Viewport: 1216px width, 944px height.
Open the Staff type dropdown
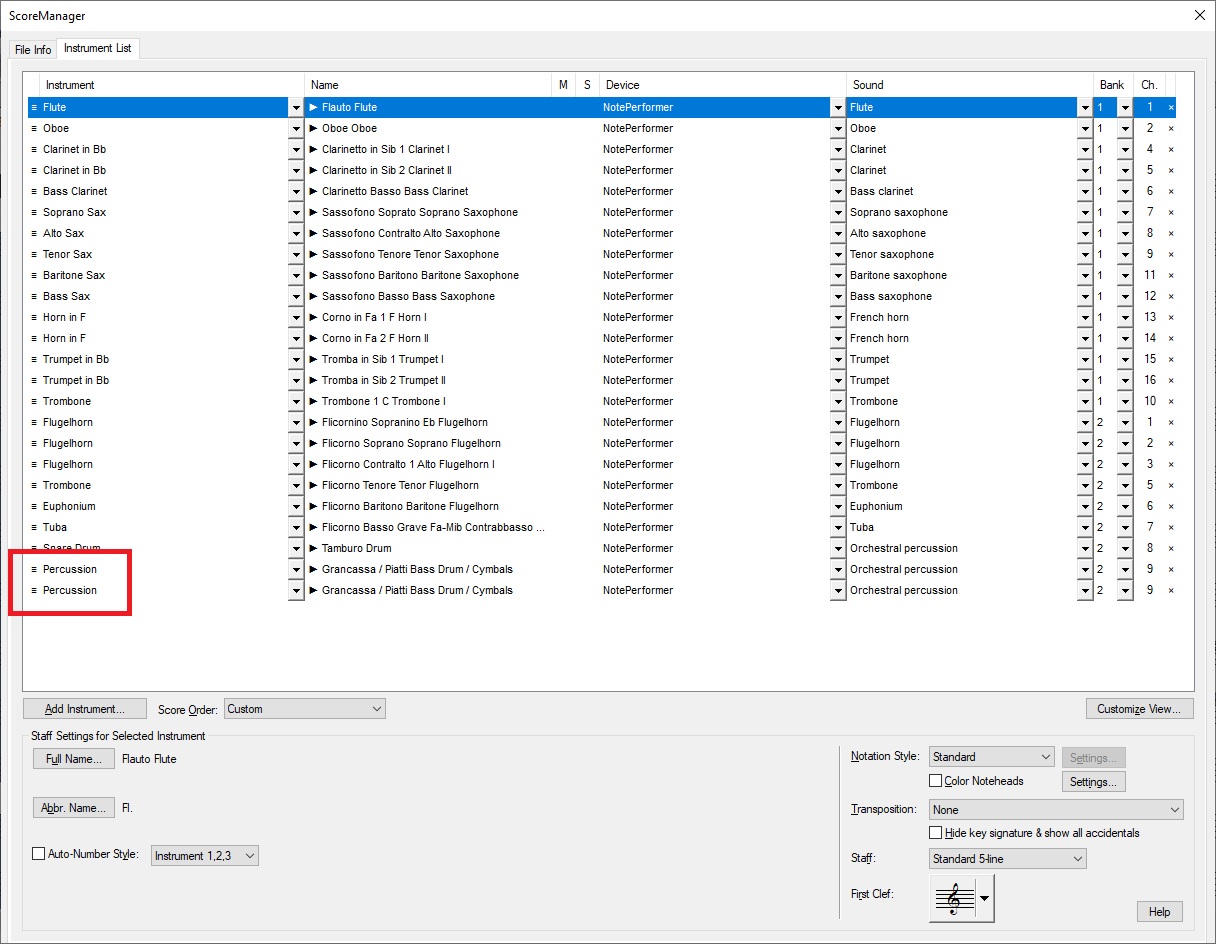(1007, 859)
